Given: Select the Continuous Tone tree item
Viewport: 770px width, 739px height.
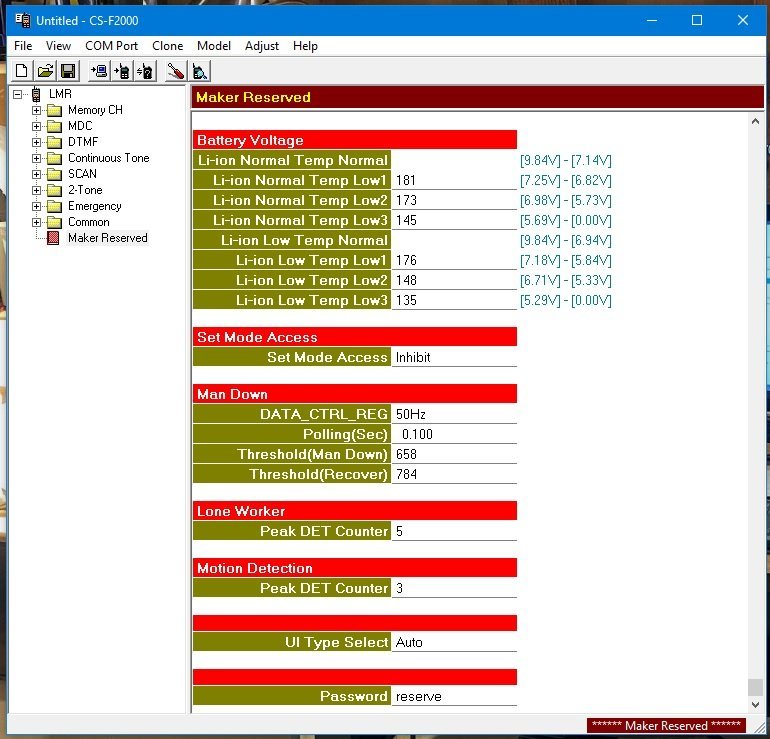Looking at the screenshot, I should pyautogui.click(x=108, y=158).
